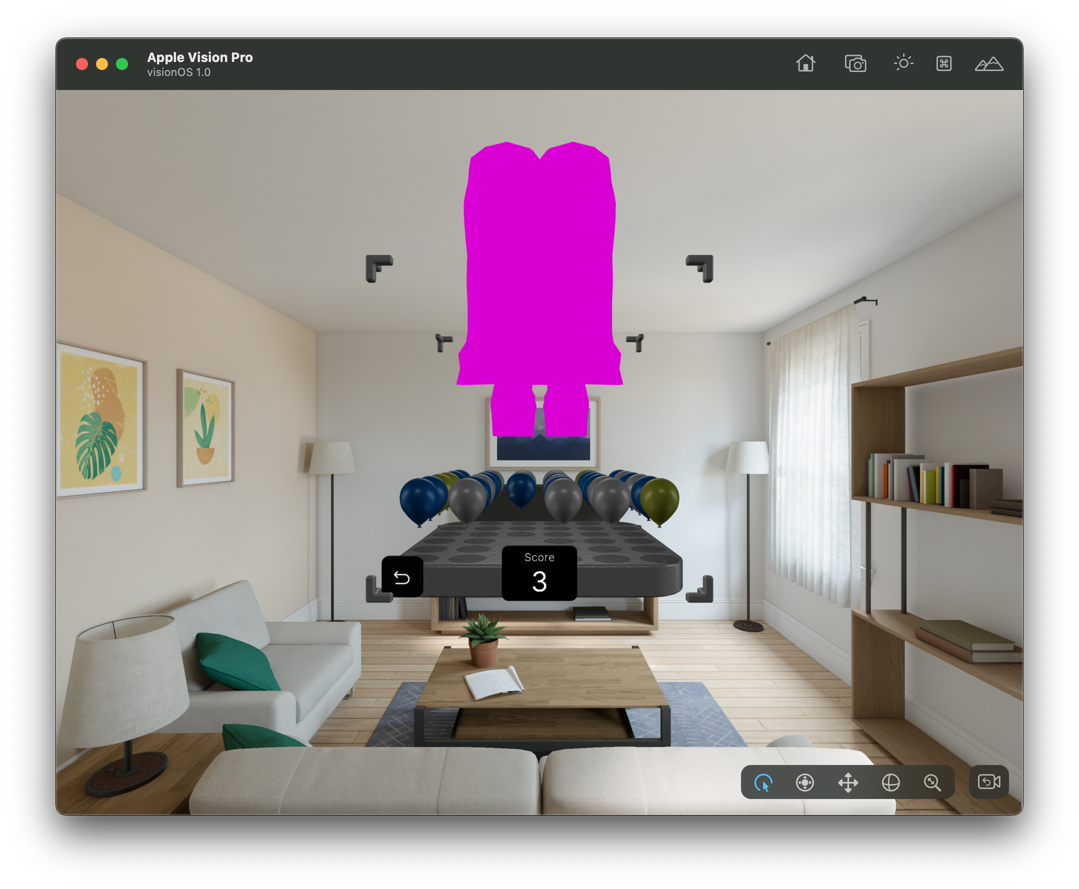The image size is (1079, 889).
Task: Pop the olive green balloon on right
Action: (661, 501)
